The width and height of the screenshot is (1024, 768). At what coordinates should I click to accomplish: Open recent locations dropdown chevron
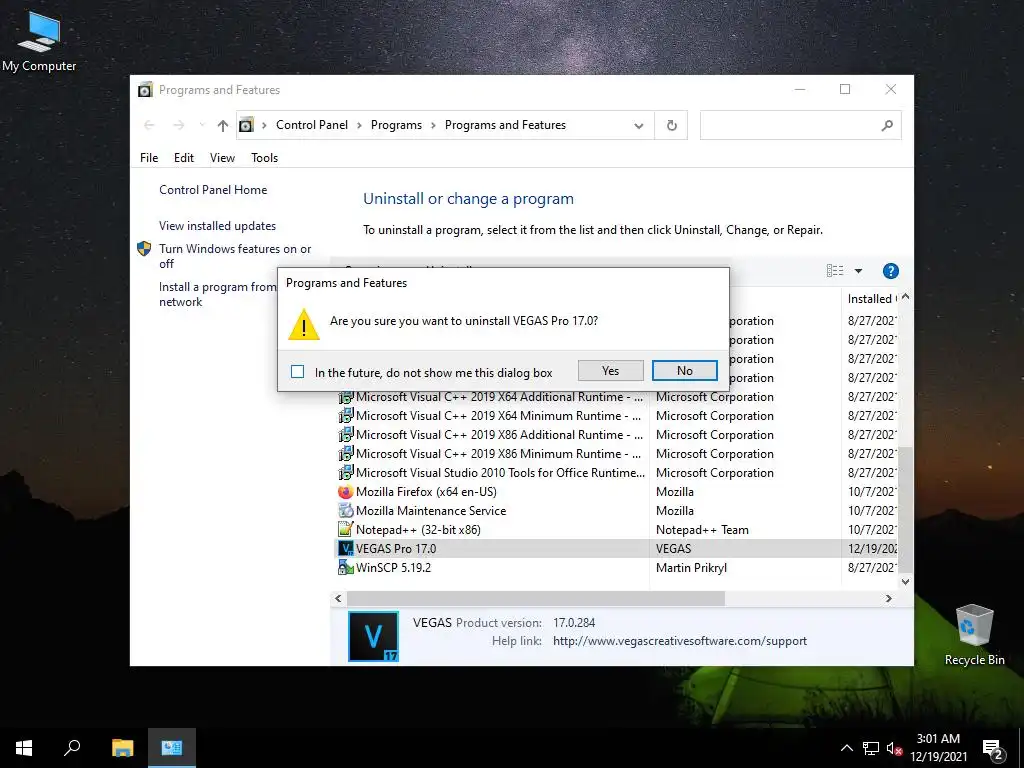(x=202, y=125)
